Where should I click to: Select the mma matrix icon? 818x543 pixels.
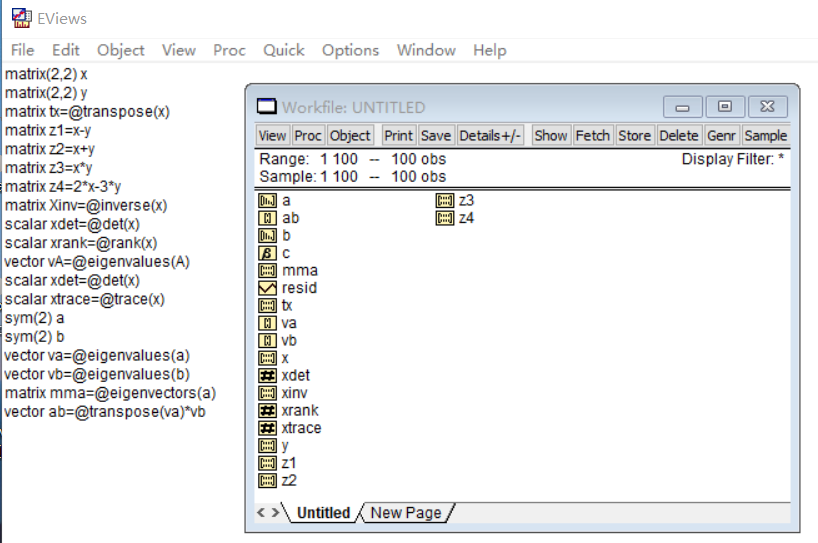pos(267,271)
